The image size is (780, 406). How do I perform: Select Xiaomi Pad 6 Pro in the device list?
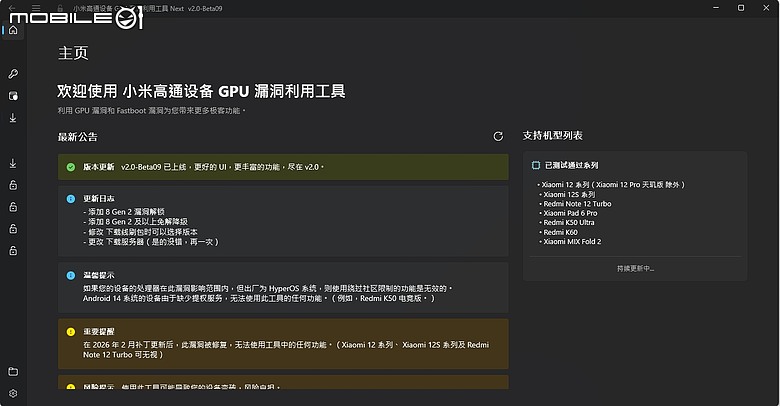pos(569,213)
